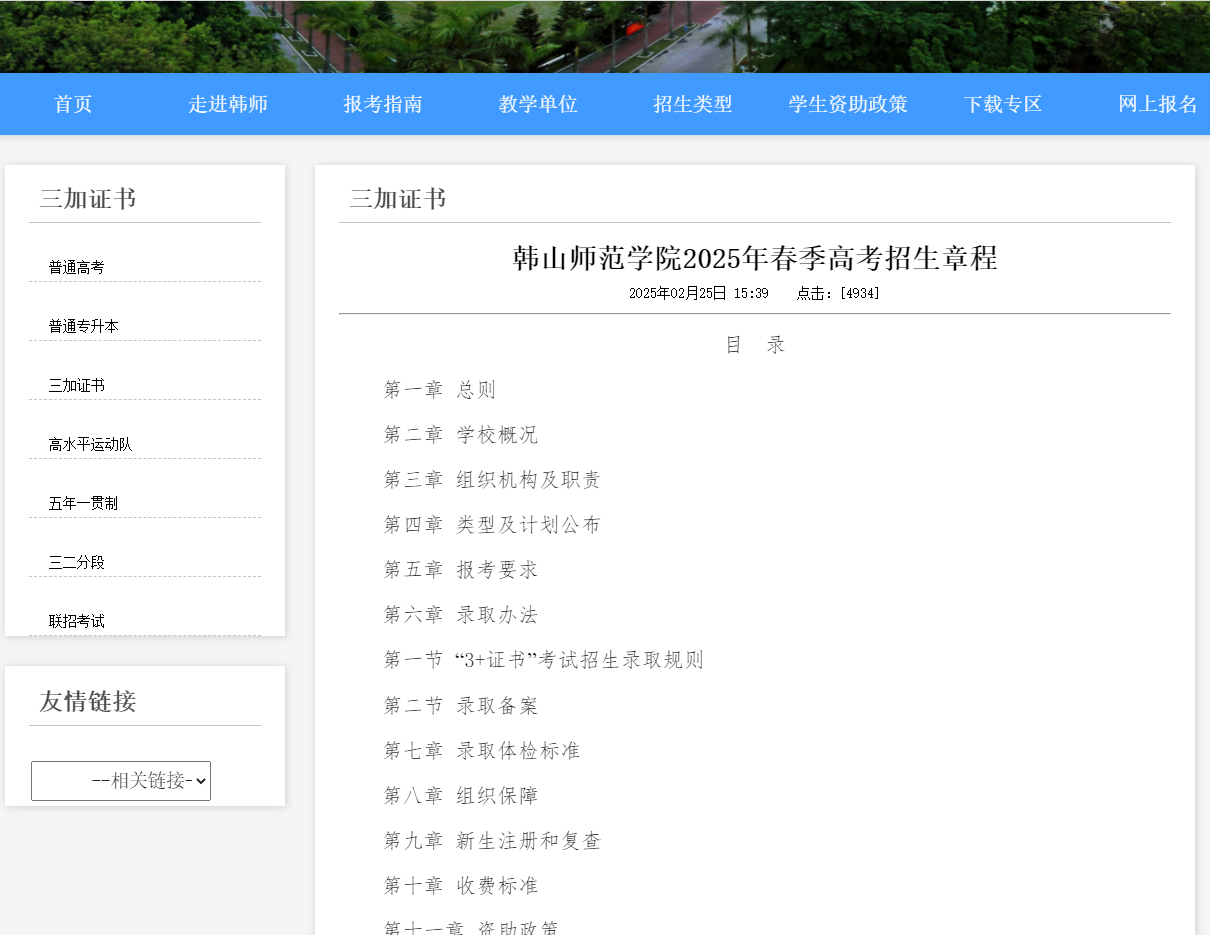The width and height of the screenshot is (1210, 935).
Task: Open the 走进韩师 navigation menu item
Action: (229, 103)
